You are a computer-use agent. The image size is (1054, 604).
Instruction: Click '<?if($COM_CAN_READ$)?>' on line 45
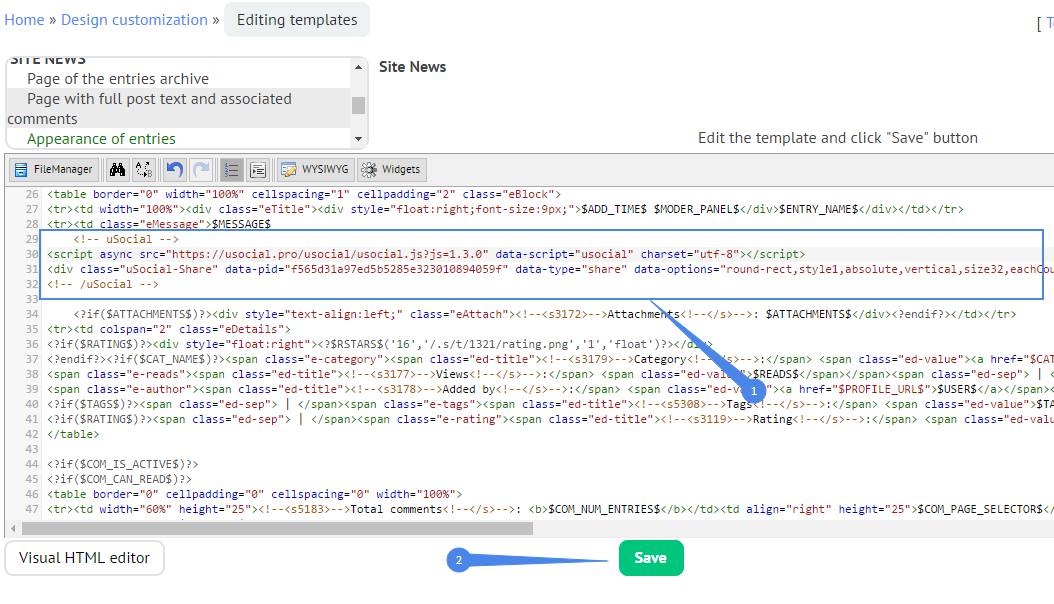click(120, 479)
